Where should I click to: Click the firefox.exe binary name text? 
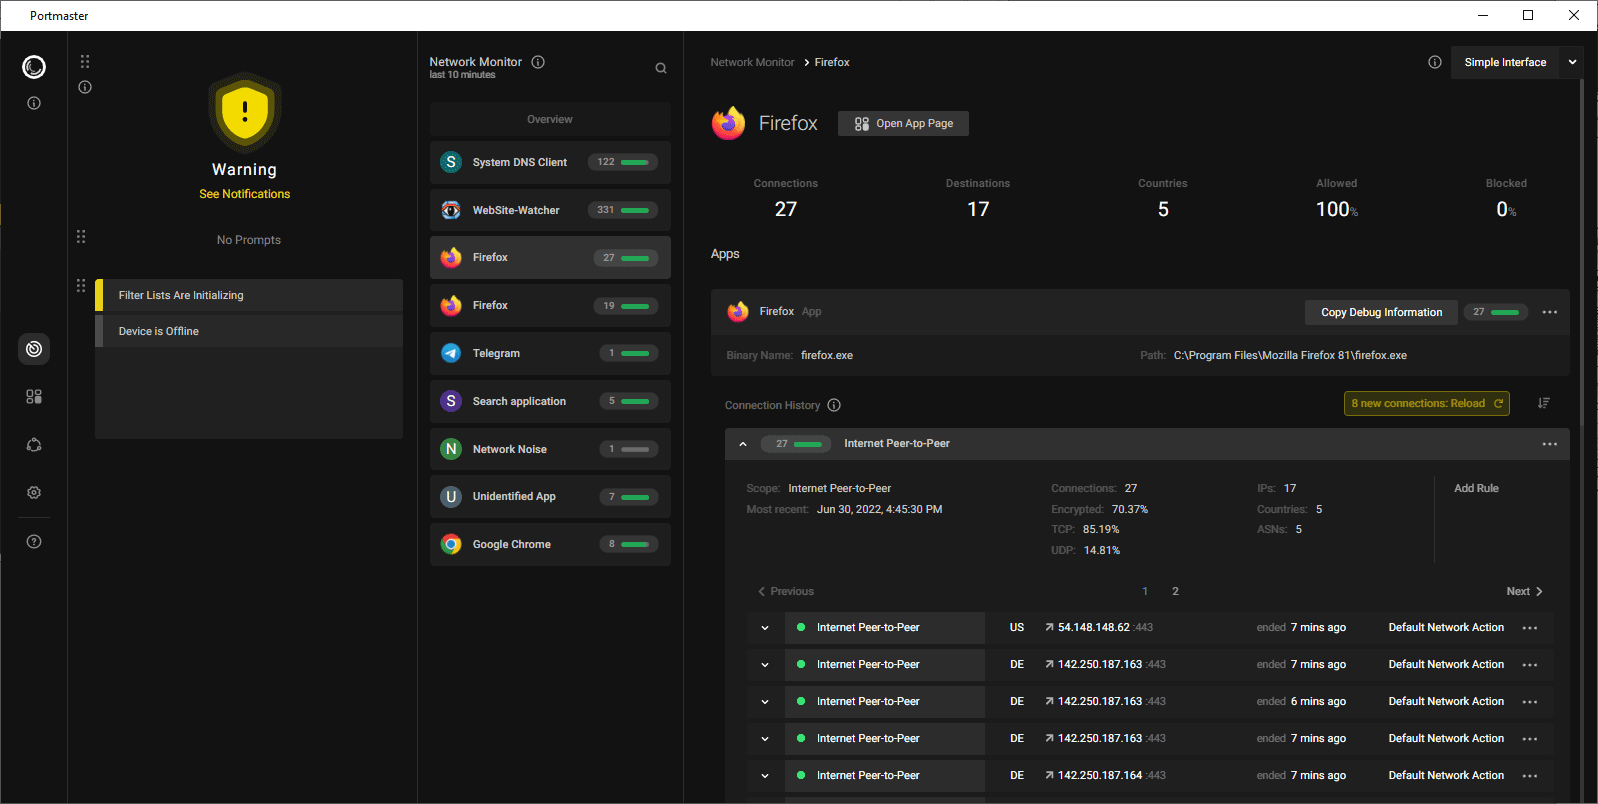(x=827, y=355)
